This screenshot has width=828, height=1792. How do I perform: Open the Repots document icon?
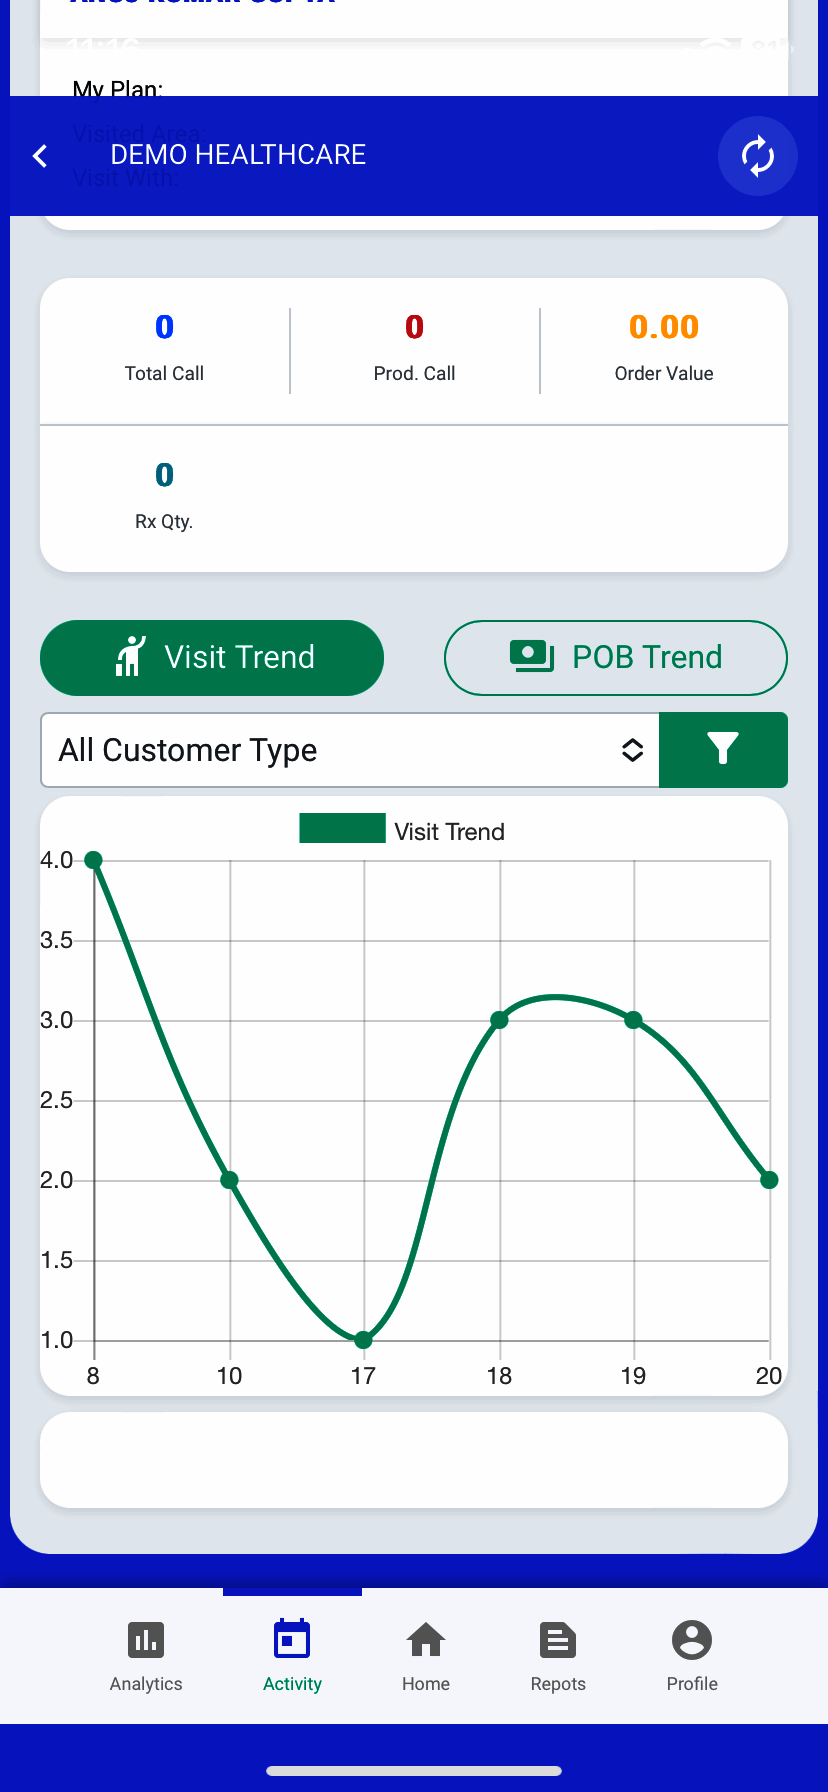pos(558,1640)
